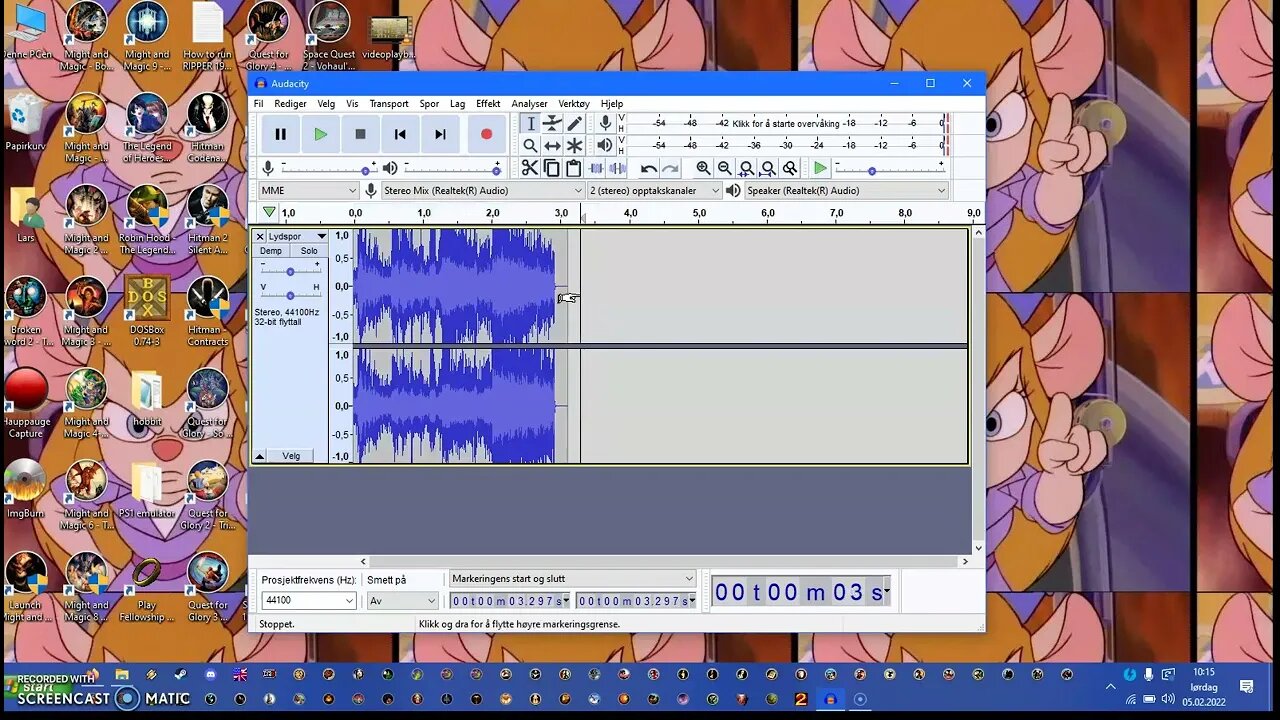The width and height of the screenshot is (1280, 720).
Task: Start recording with the red Record button
Action: click(x=486, y=134)
